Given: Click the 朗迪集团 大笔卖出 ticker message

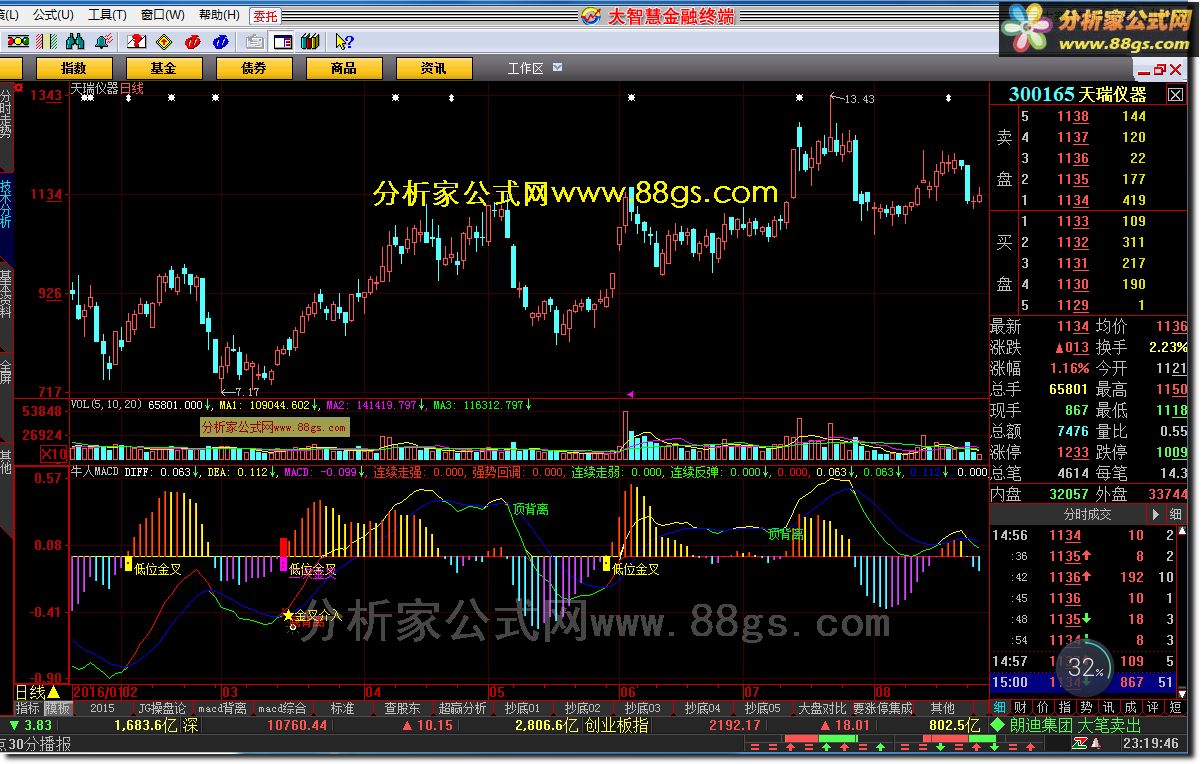Looking at the screenshot, I should 1078,726.
